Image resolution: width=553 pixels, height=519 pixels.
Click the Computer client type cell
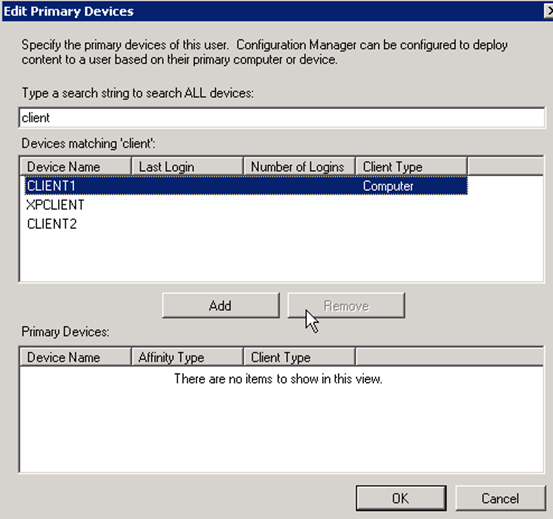[388, 186]
